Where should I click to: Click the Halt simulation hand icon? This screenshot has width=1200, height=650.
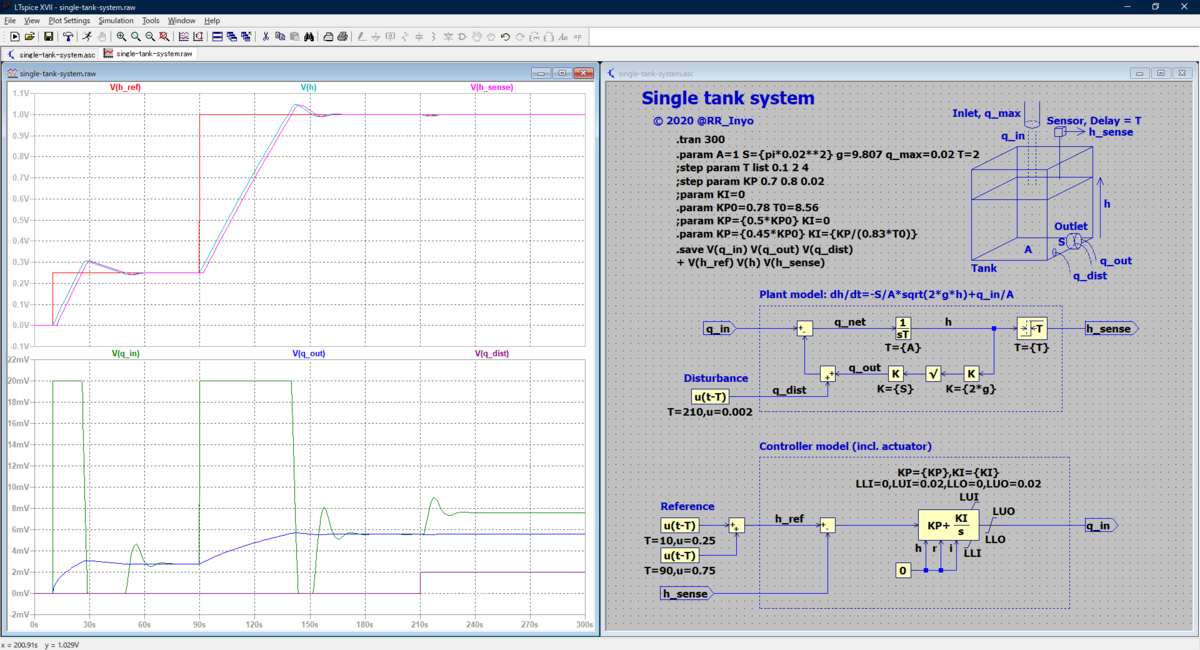pos(102,37)
